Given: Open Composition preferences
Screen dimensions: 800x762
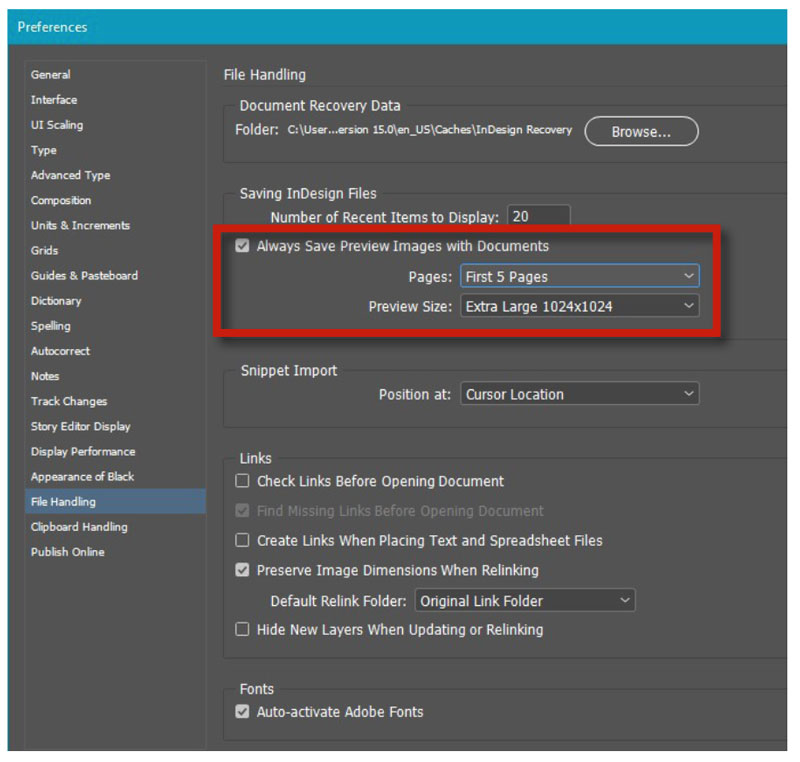Looking at the screenshot, I should [x=61, y=200].
